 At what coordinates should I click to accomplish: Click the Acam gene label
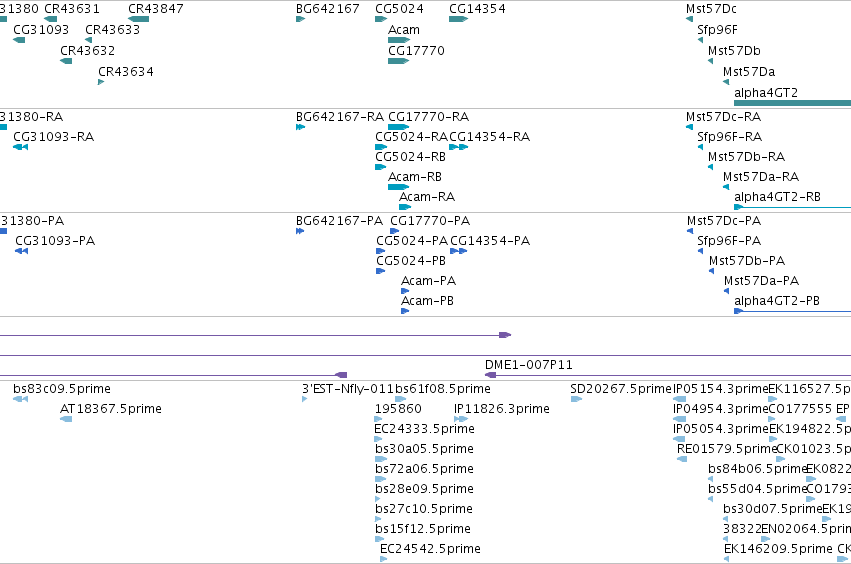(x=404, y=30)
